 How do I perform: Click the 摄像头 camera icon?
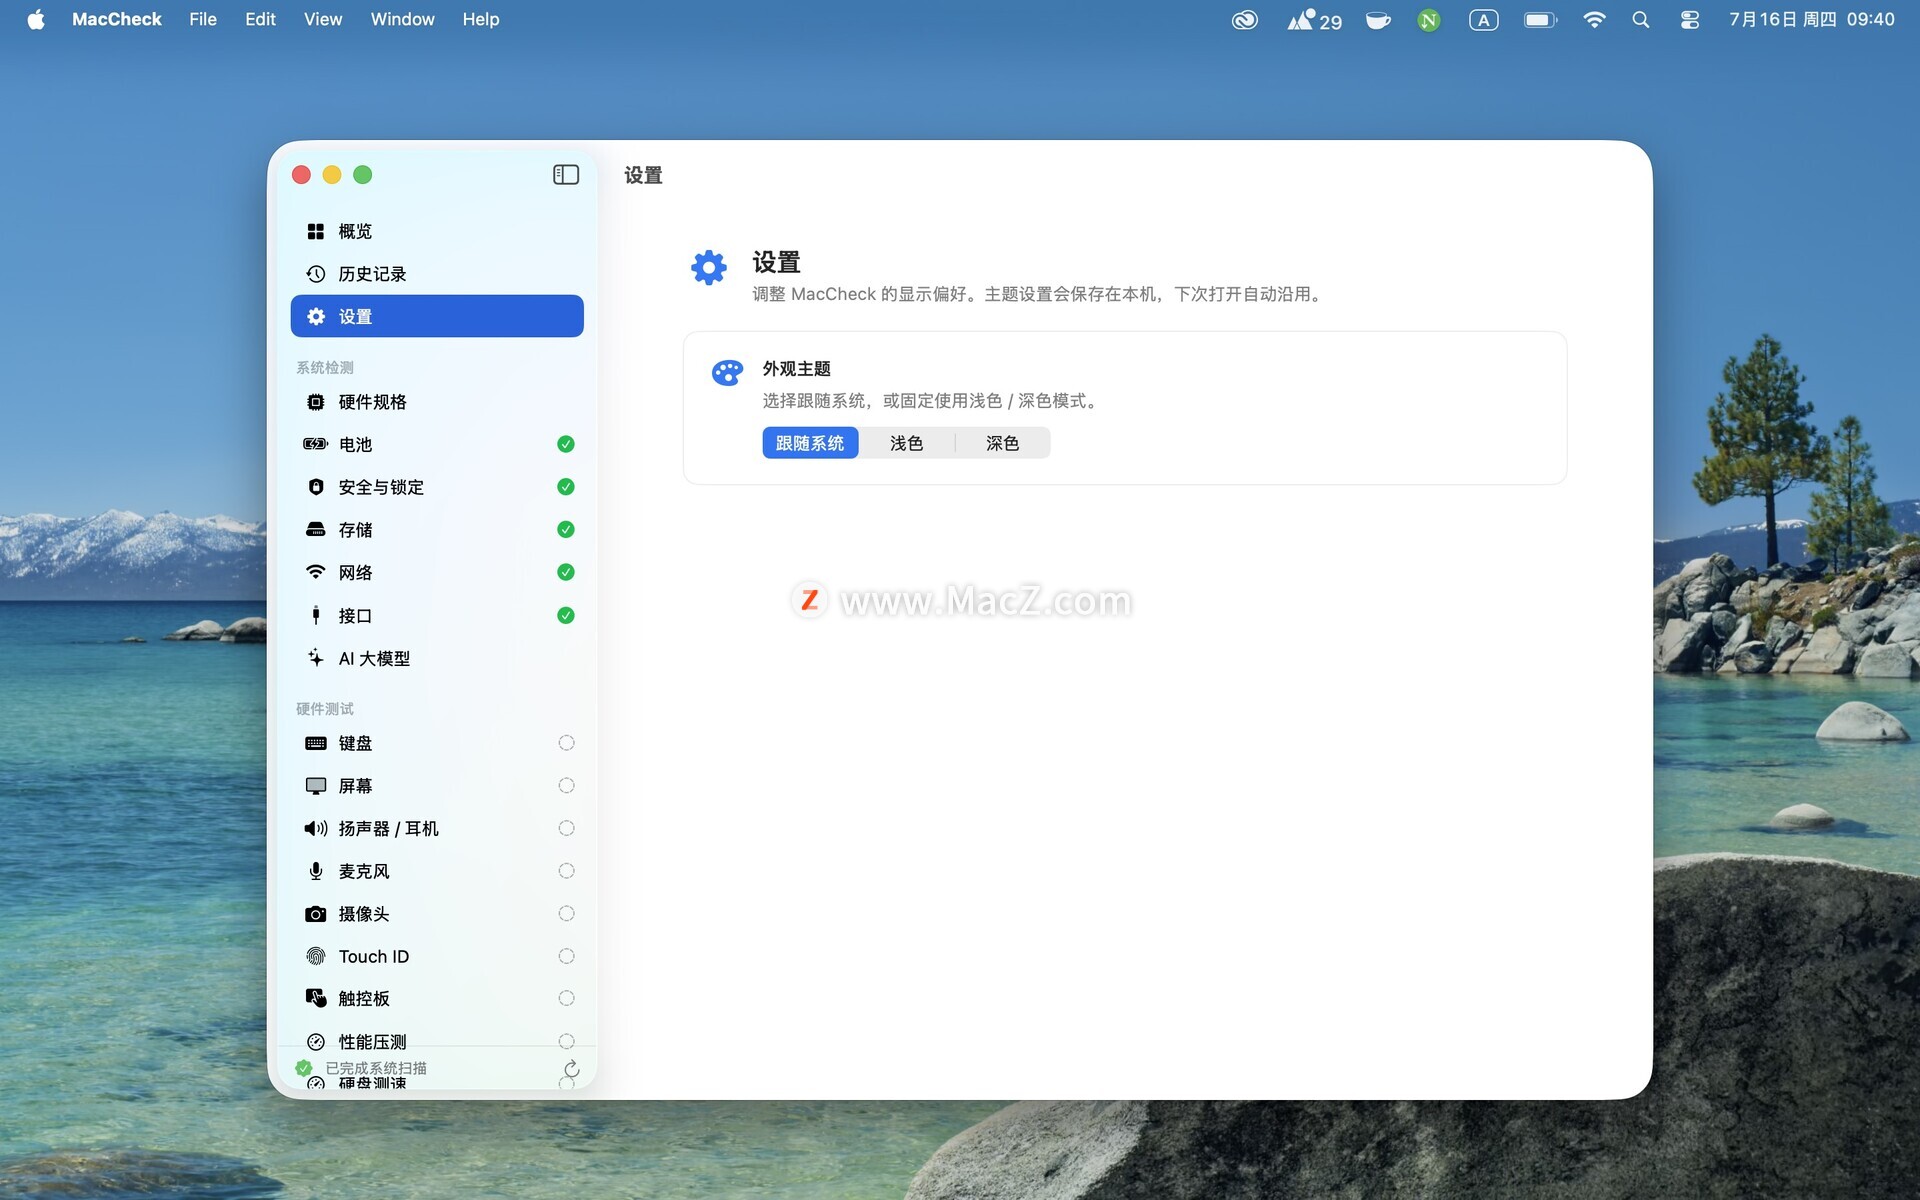coord(316,914)
